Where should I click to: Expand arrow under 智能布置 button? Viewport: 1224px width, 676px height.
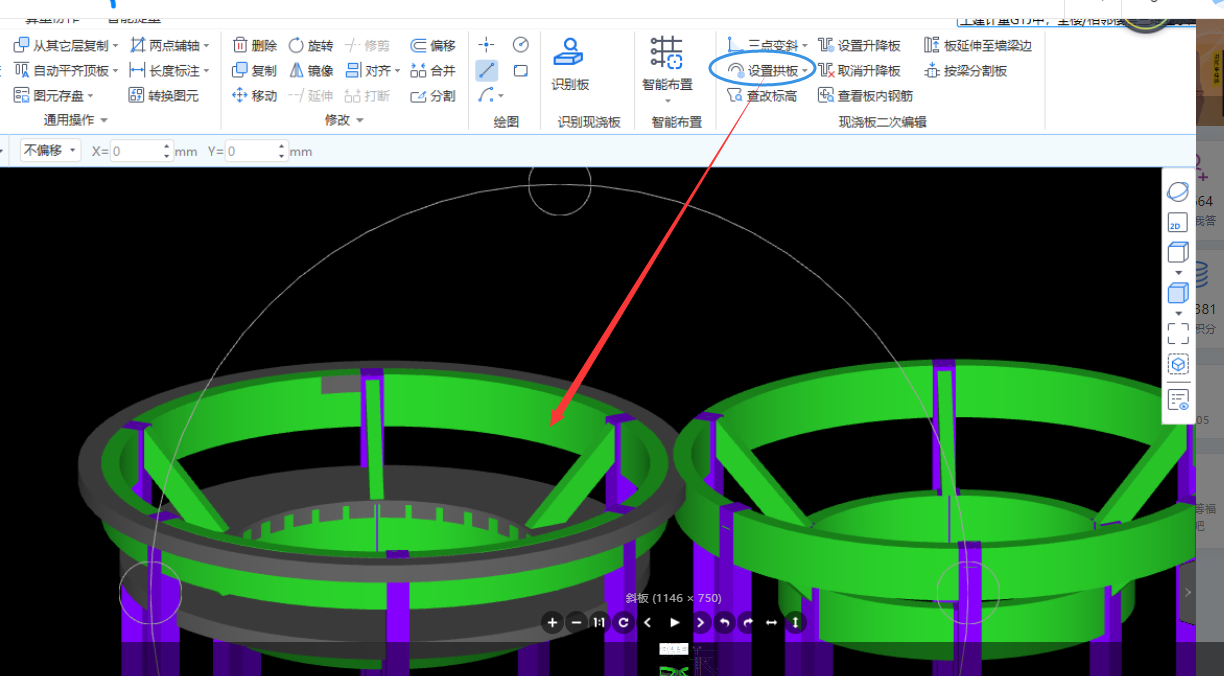coord(667,100)
